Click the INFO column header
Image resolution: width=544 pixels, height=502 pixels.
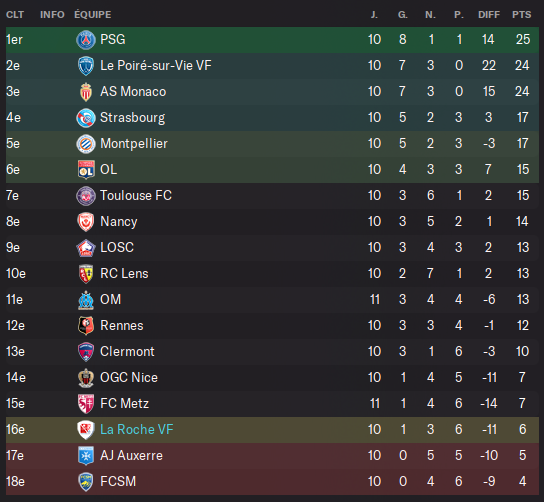pyautogui.click(x=52, y=15)
